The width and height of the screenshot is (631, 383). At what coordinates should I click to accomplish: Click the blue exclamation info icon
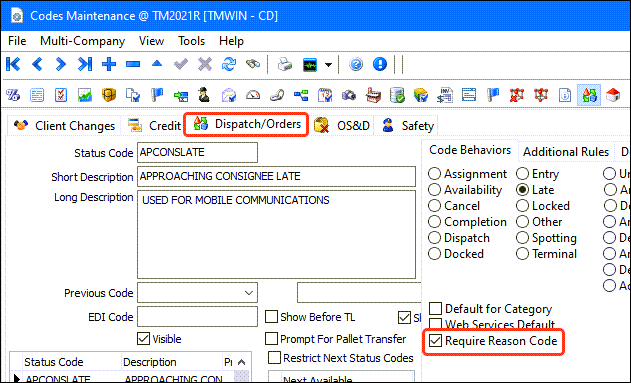click(x=380, y=64)
